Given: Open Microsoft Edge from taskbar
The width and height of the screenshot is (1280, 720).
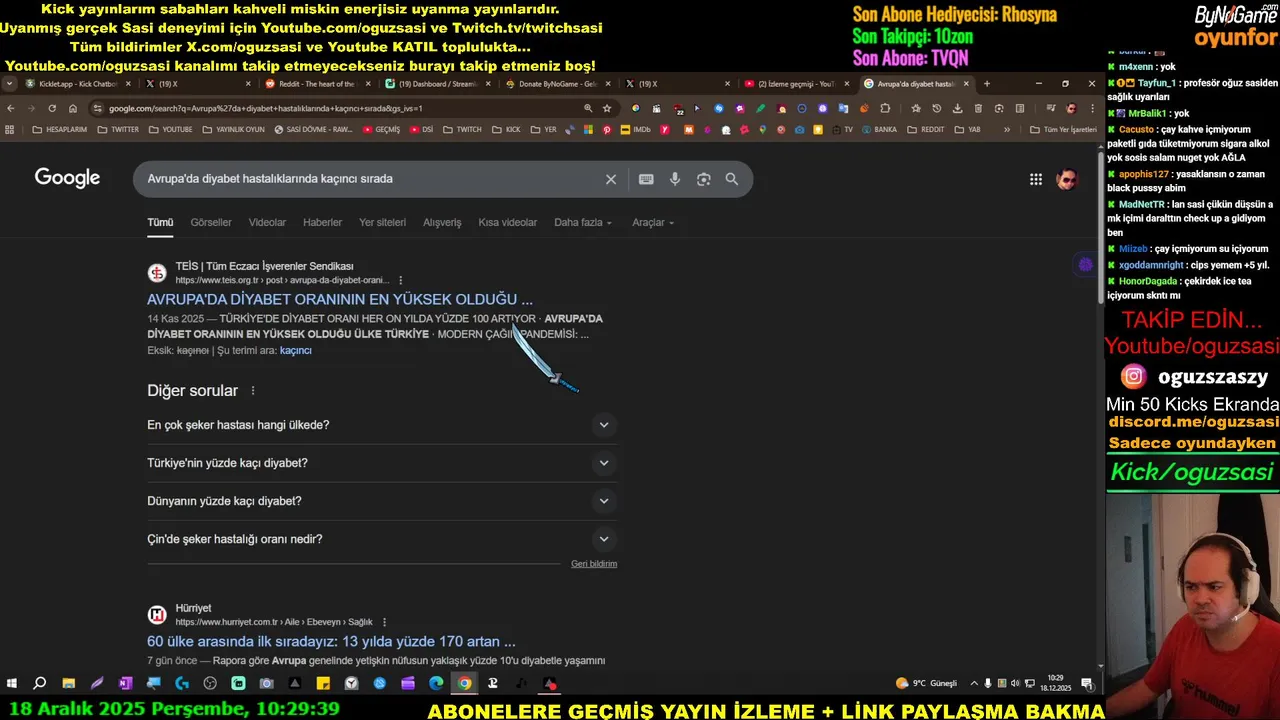Looking at the screenshot, I should coord(436,683).
